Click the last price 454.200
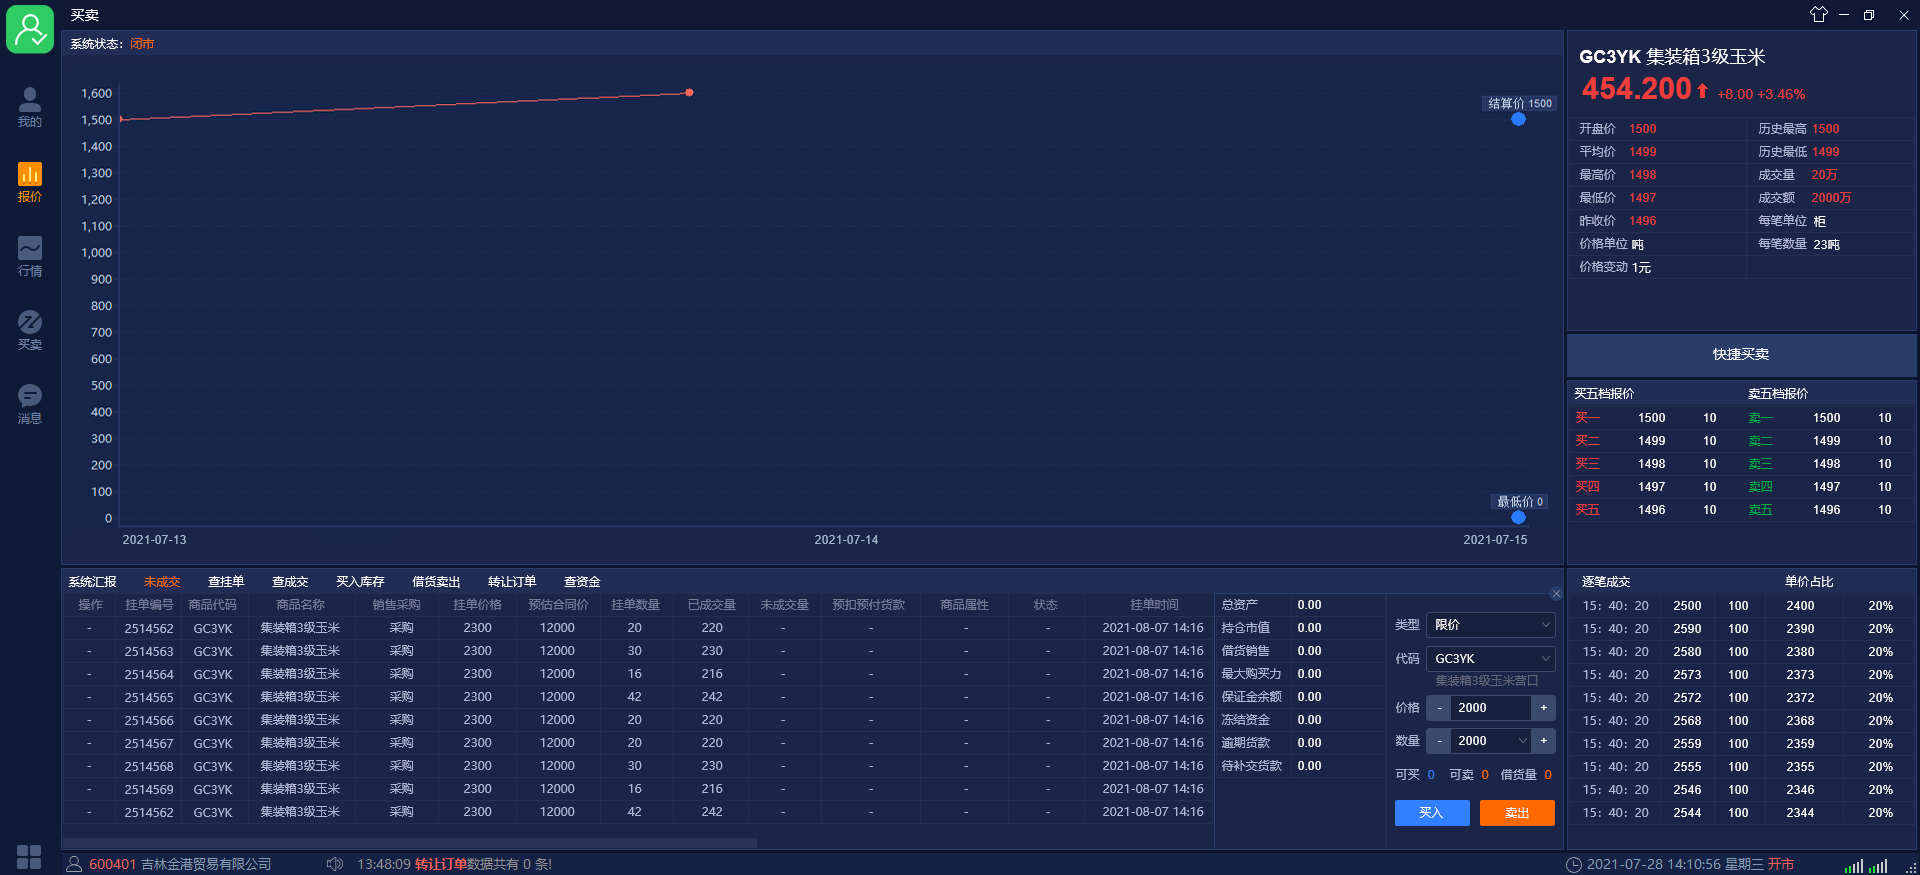The width and height of the screenshot is (1920, 875). click(1636, 89)
